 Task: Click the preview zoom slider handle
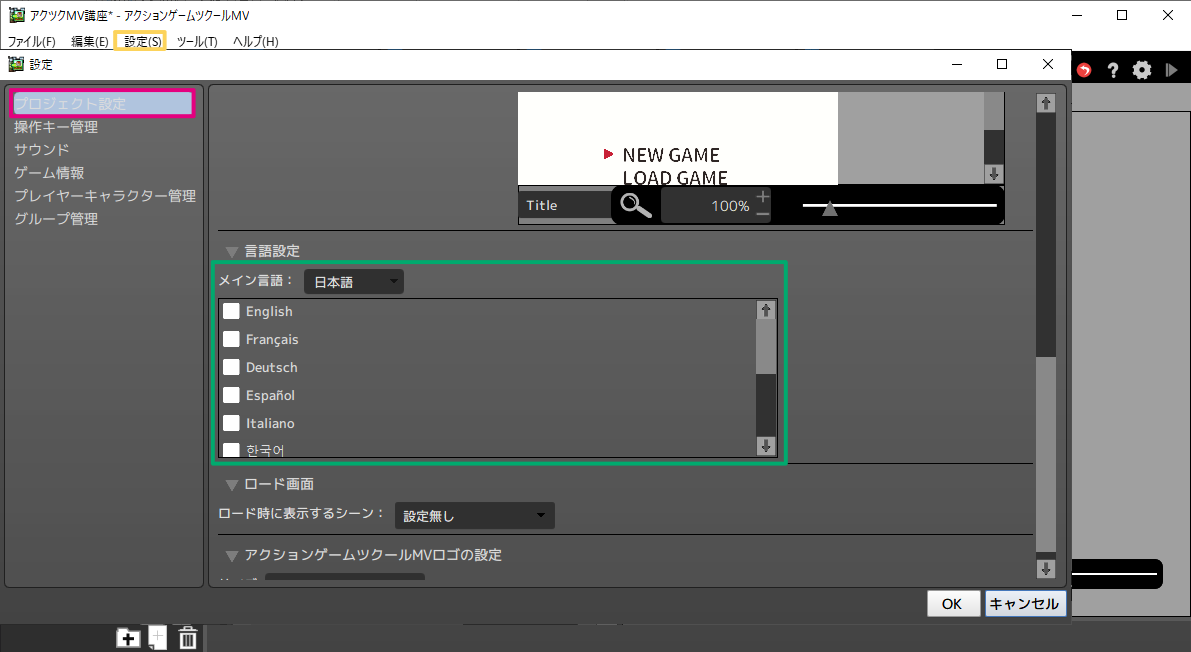pos(829,207)
